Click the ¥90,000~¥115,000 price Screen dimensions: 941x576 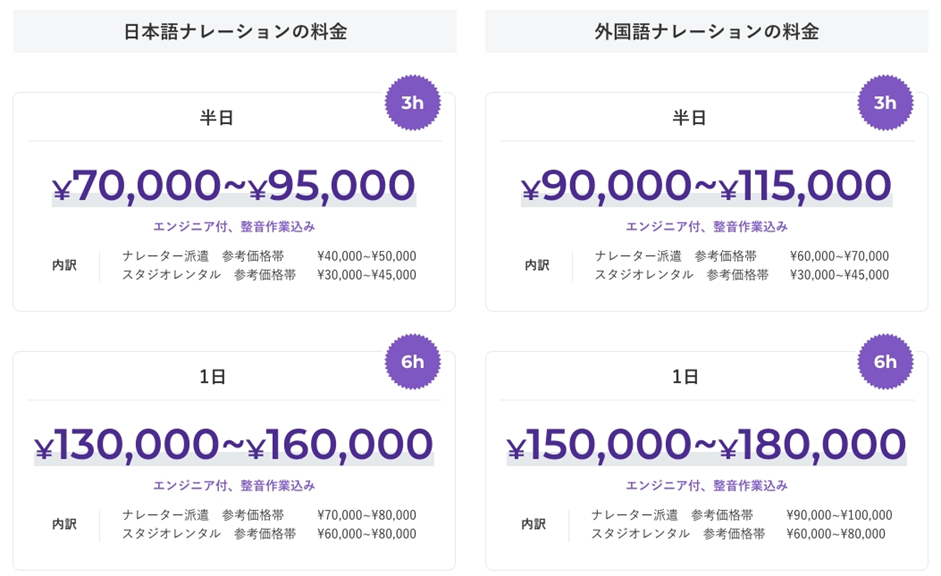pos(706,186)
